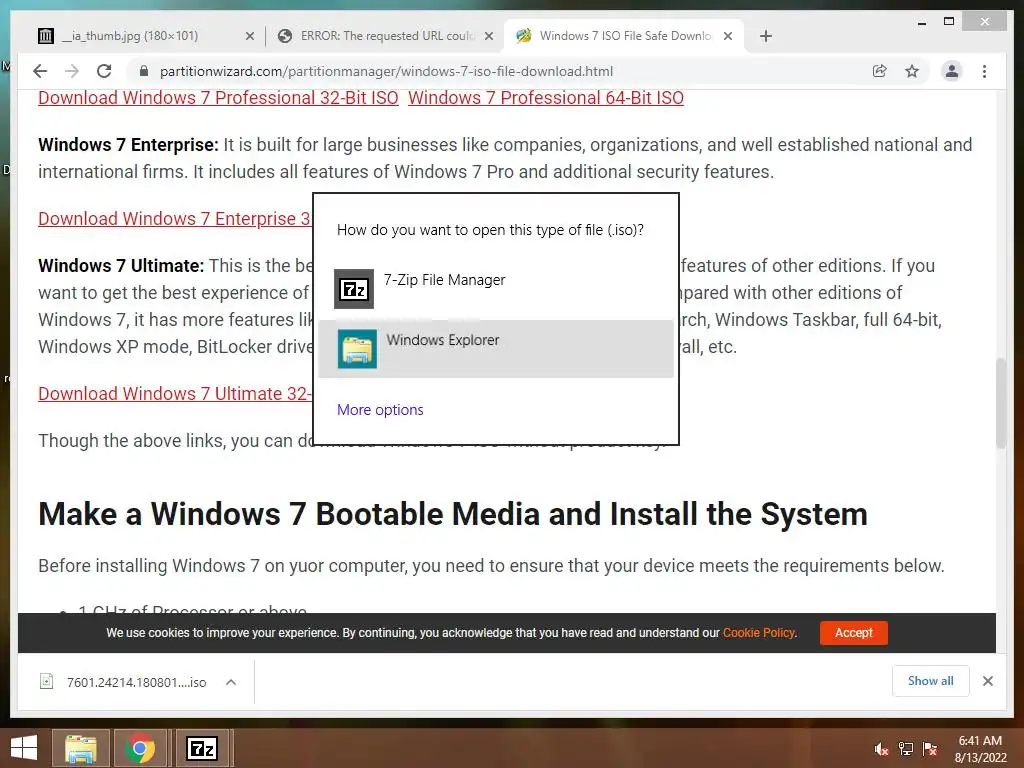Open Download Windows 7 Professional 32-Bit ISO link
This screenshot has height=768, width=1024.
click(x=218, y=98)
